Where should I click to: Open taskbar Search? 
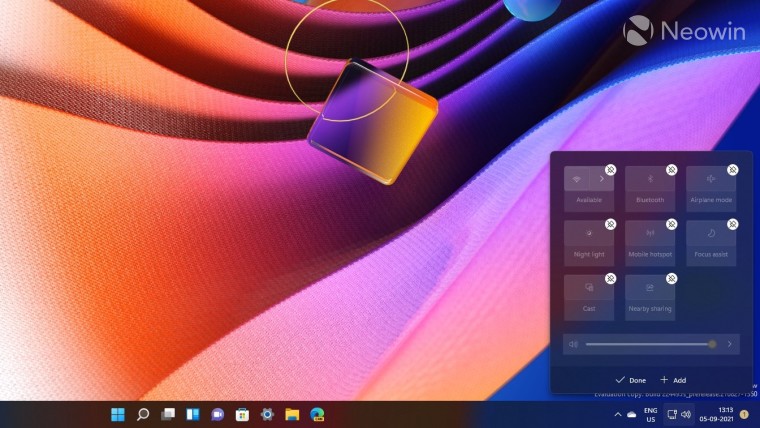[x=142, y=414]
